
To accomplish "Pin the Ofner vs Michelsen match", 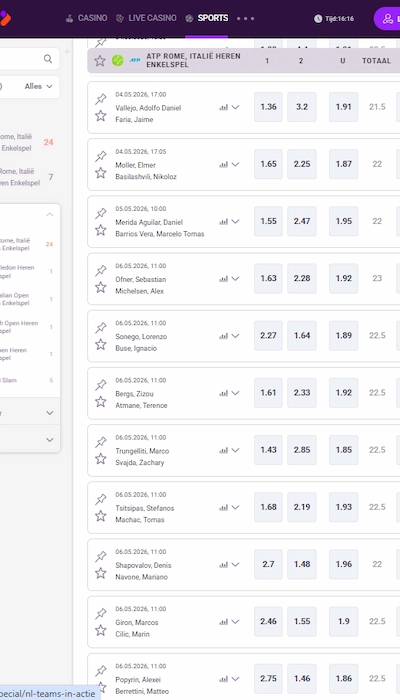I will coord(101,271).
